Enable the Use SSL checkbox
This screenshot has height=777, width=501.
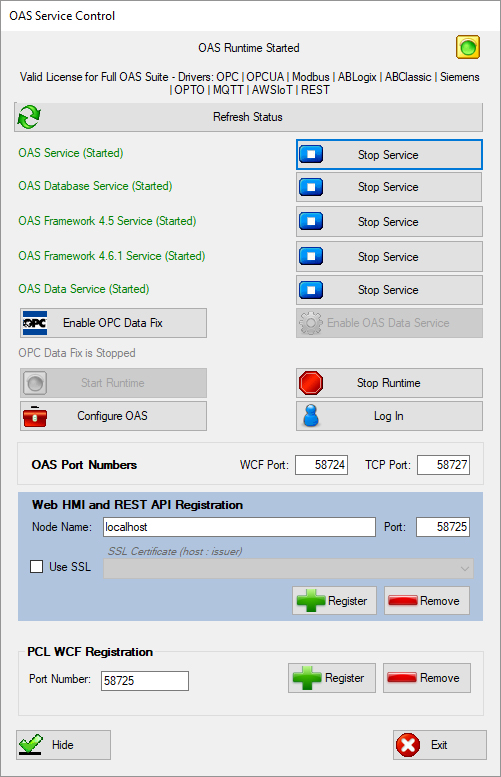coord(37,566)
